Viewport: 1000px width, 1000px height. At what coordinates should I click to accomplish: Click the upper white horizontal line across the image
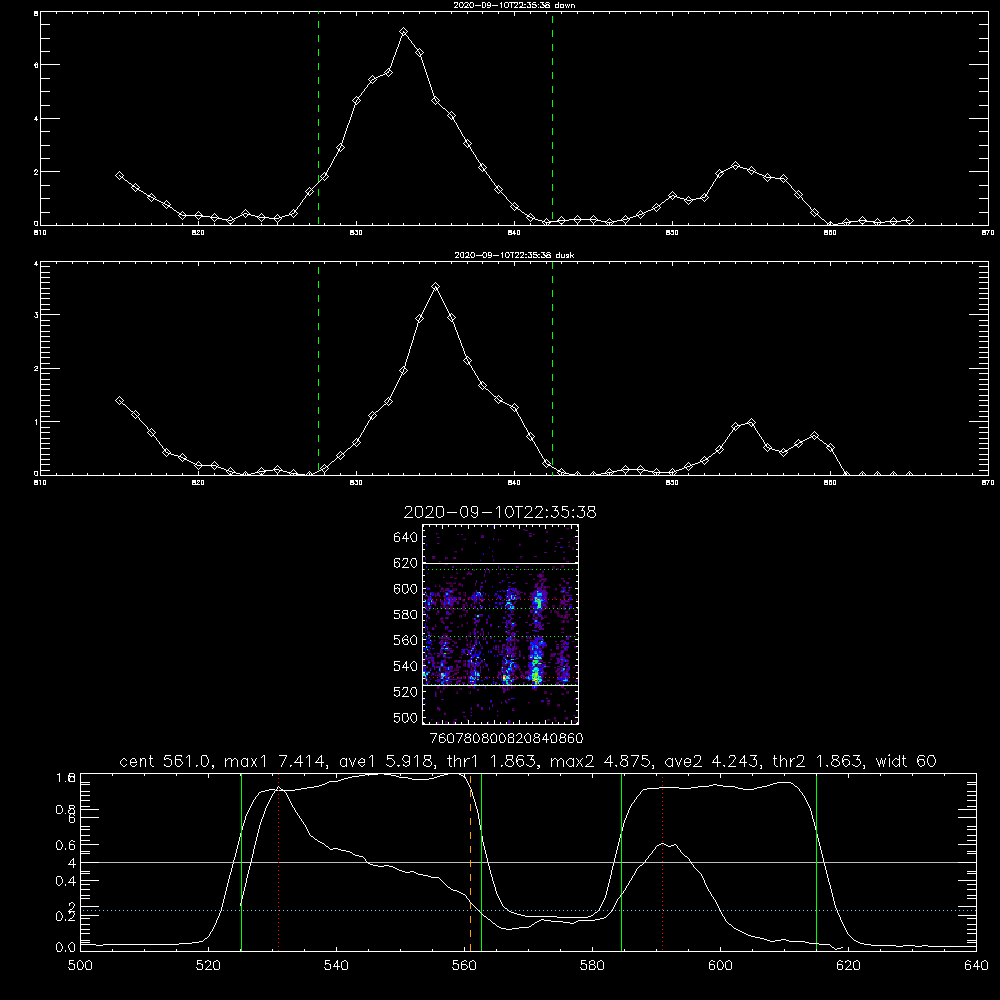coord(500,564)
